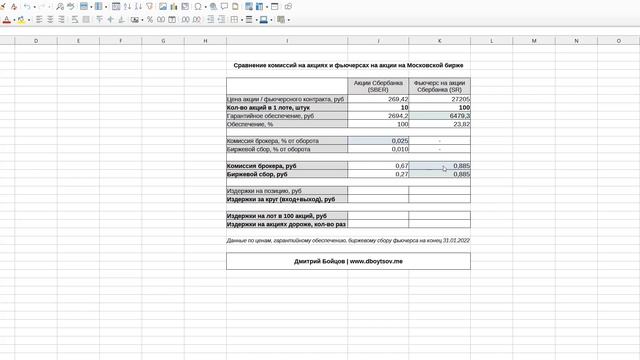Click the Insert Rows icon
The image size is (640, 360).
tap(84, 7)
